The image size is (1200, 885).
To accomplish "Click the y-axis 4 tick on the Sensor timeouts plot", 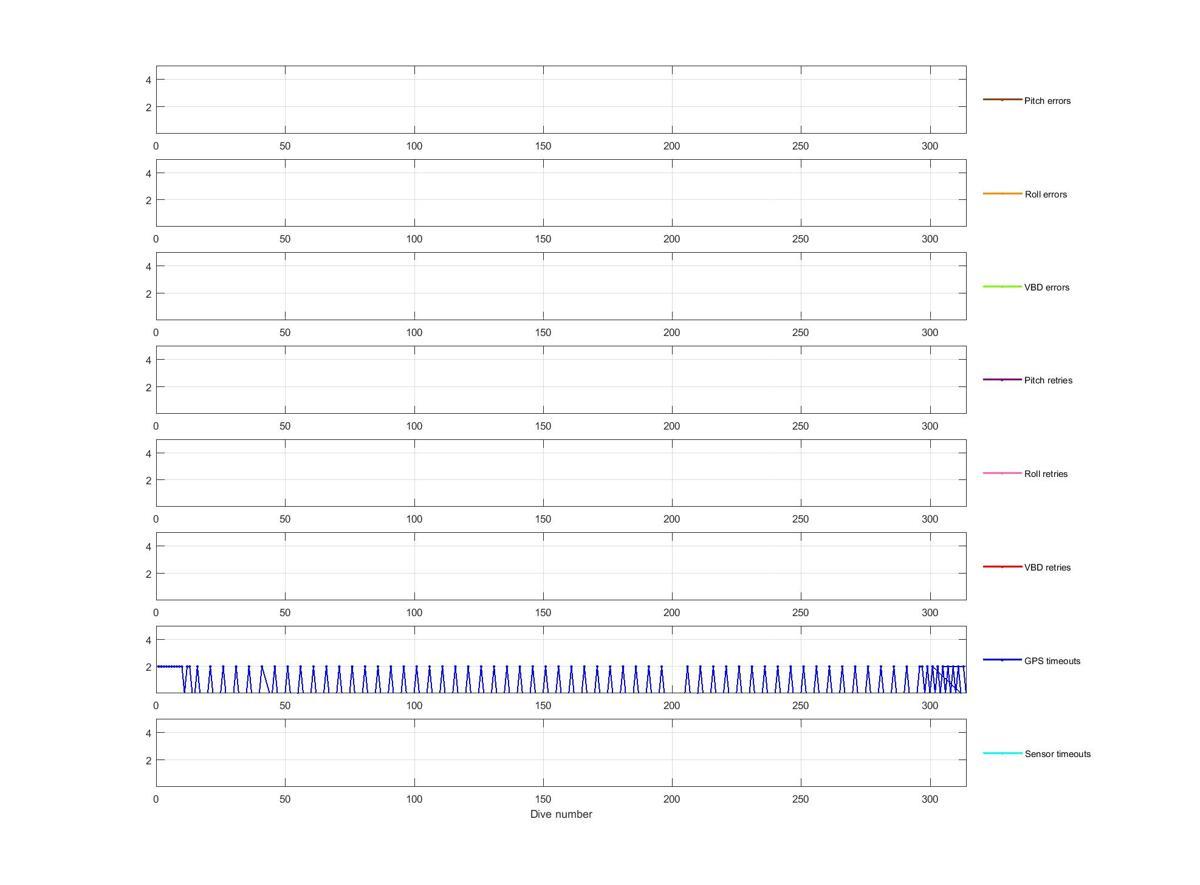I will coord(148,733).
